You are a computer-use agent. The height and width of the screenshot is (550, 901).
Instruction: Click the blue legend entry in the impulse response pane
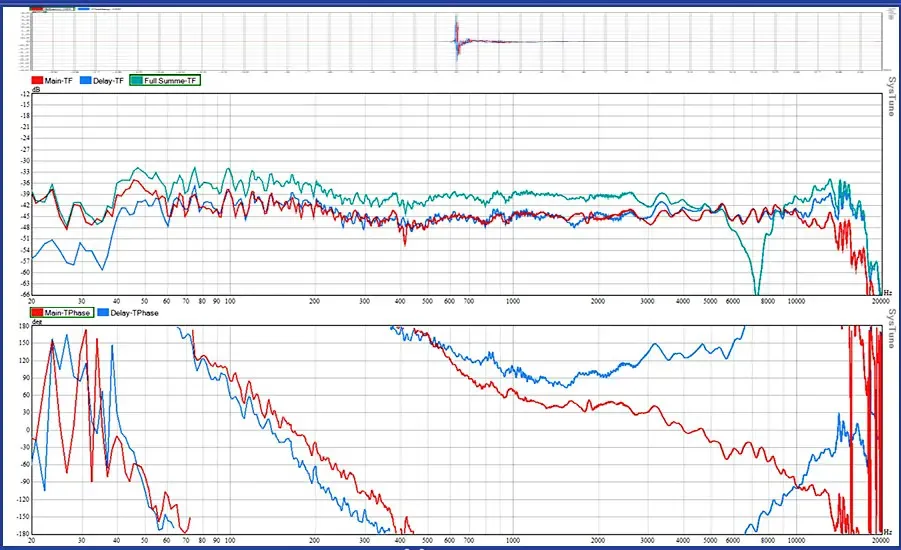coord(100,8)
